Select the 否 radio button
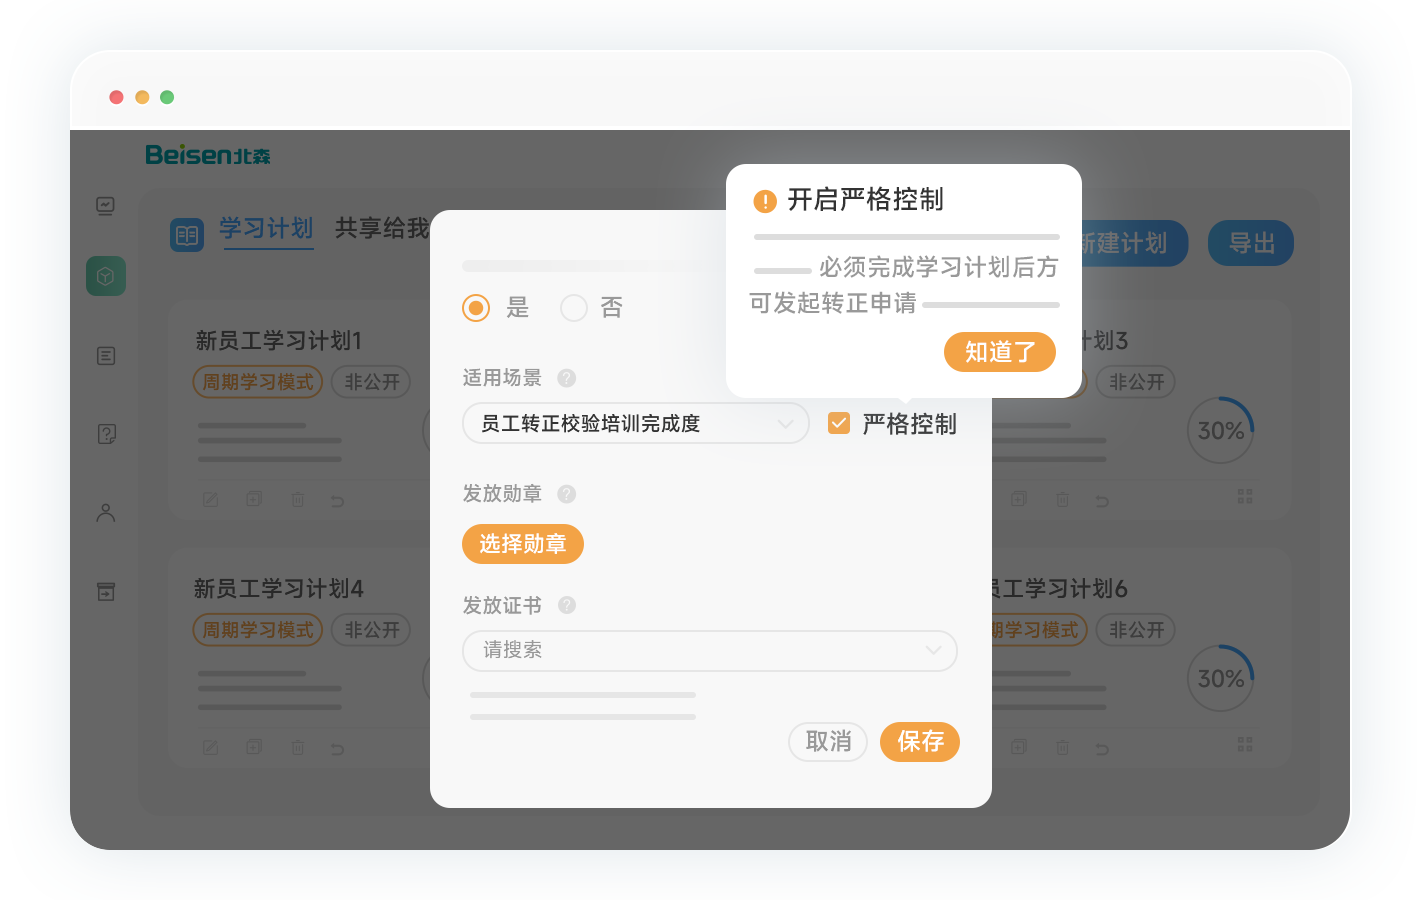 [574, 308]
